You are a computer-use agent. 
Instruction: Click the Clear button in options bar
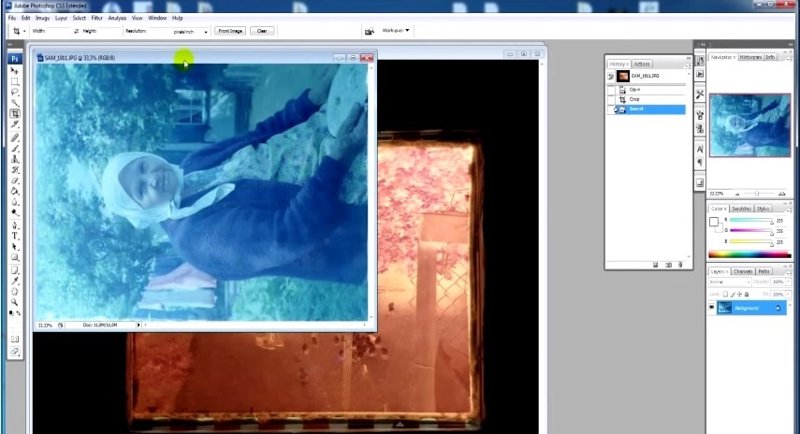262,31
